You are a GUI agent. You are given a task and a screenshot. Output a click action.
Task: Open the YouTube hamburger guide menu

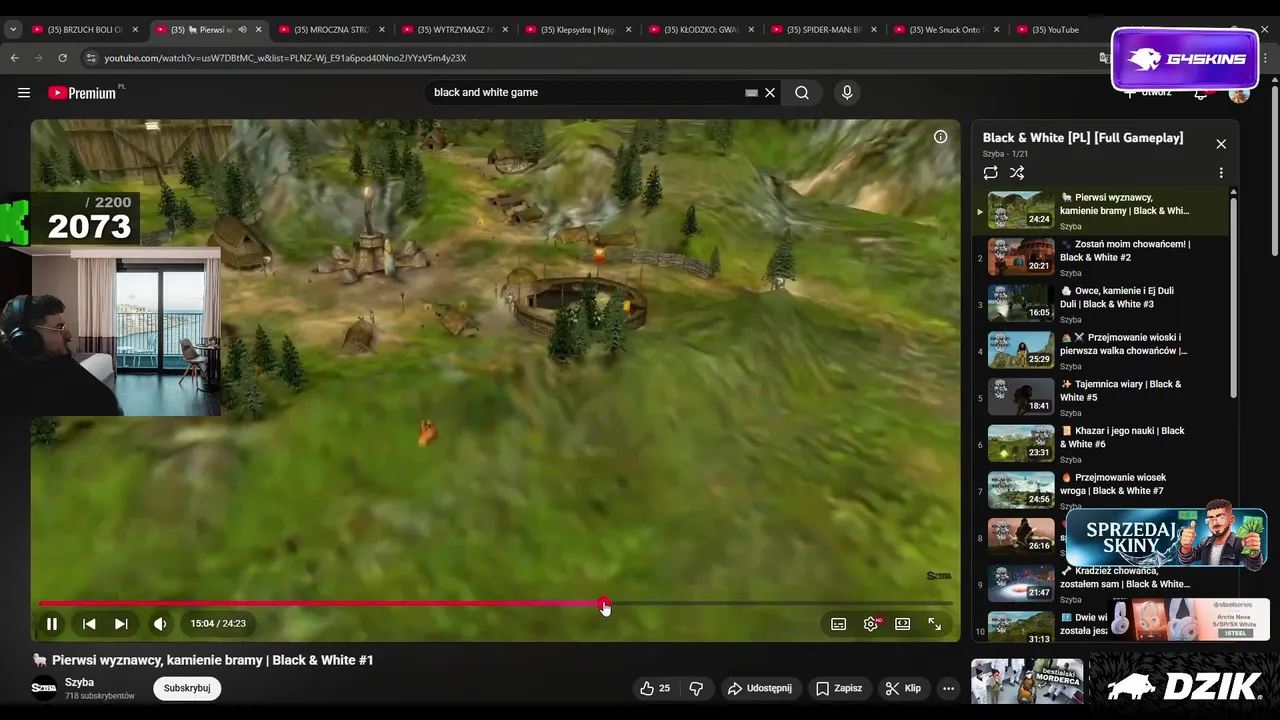[24, 93]
